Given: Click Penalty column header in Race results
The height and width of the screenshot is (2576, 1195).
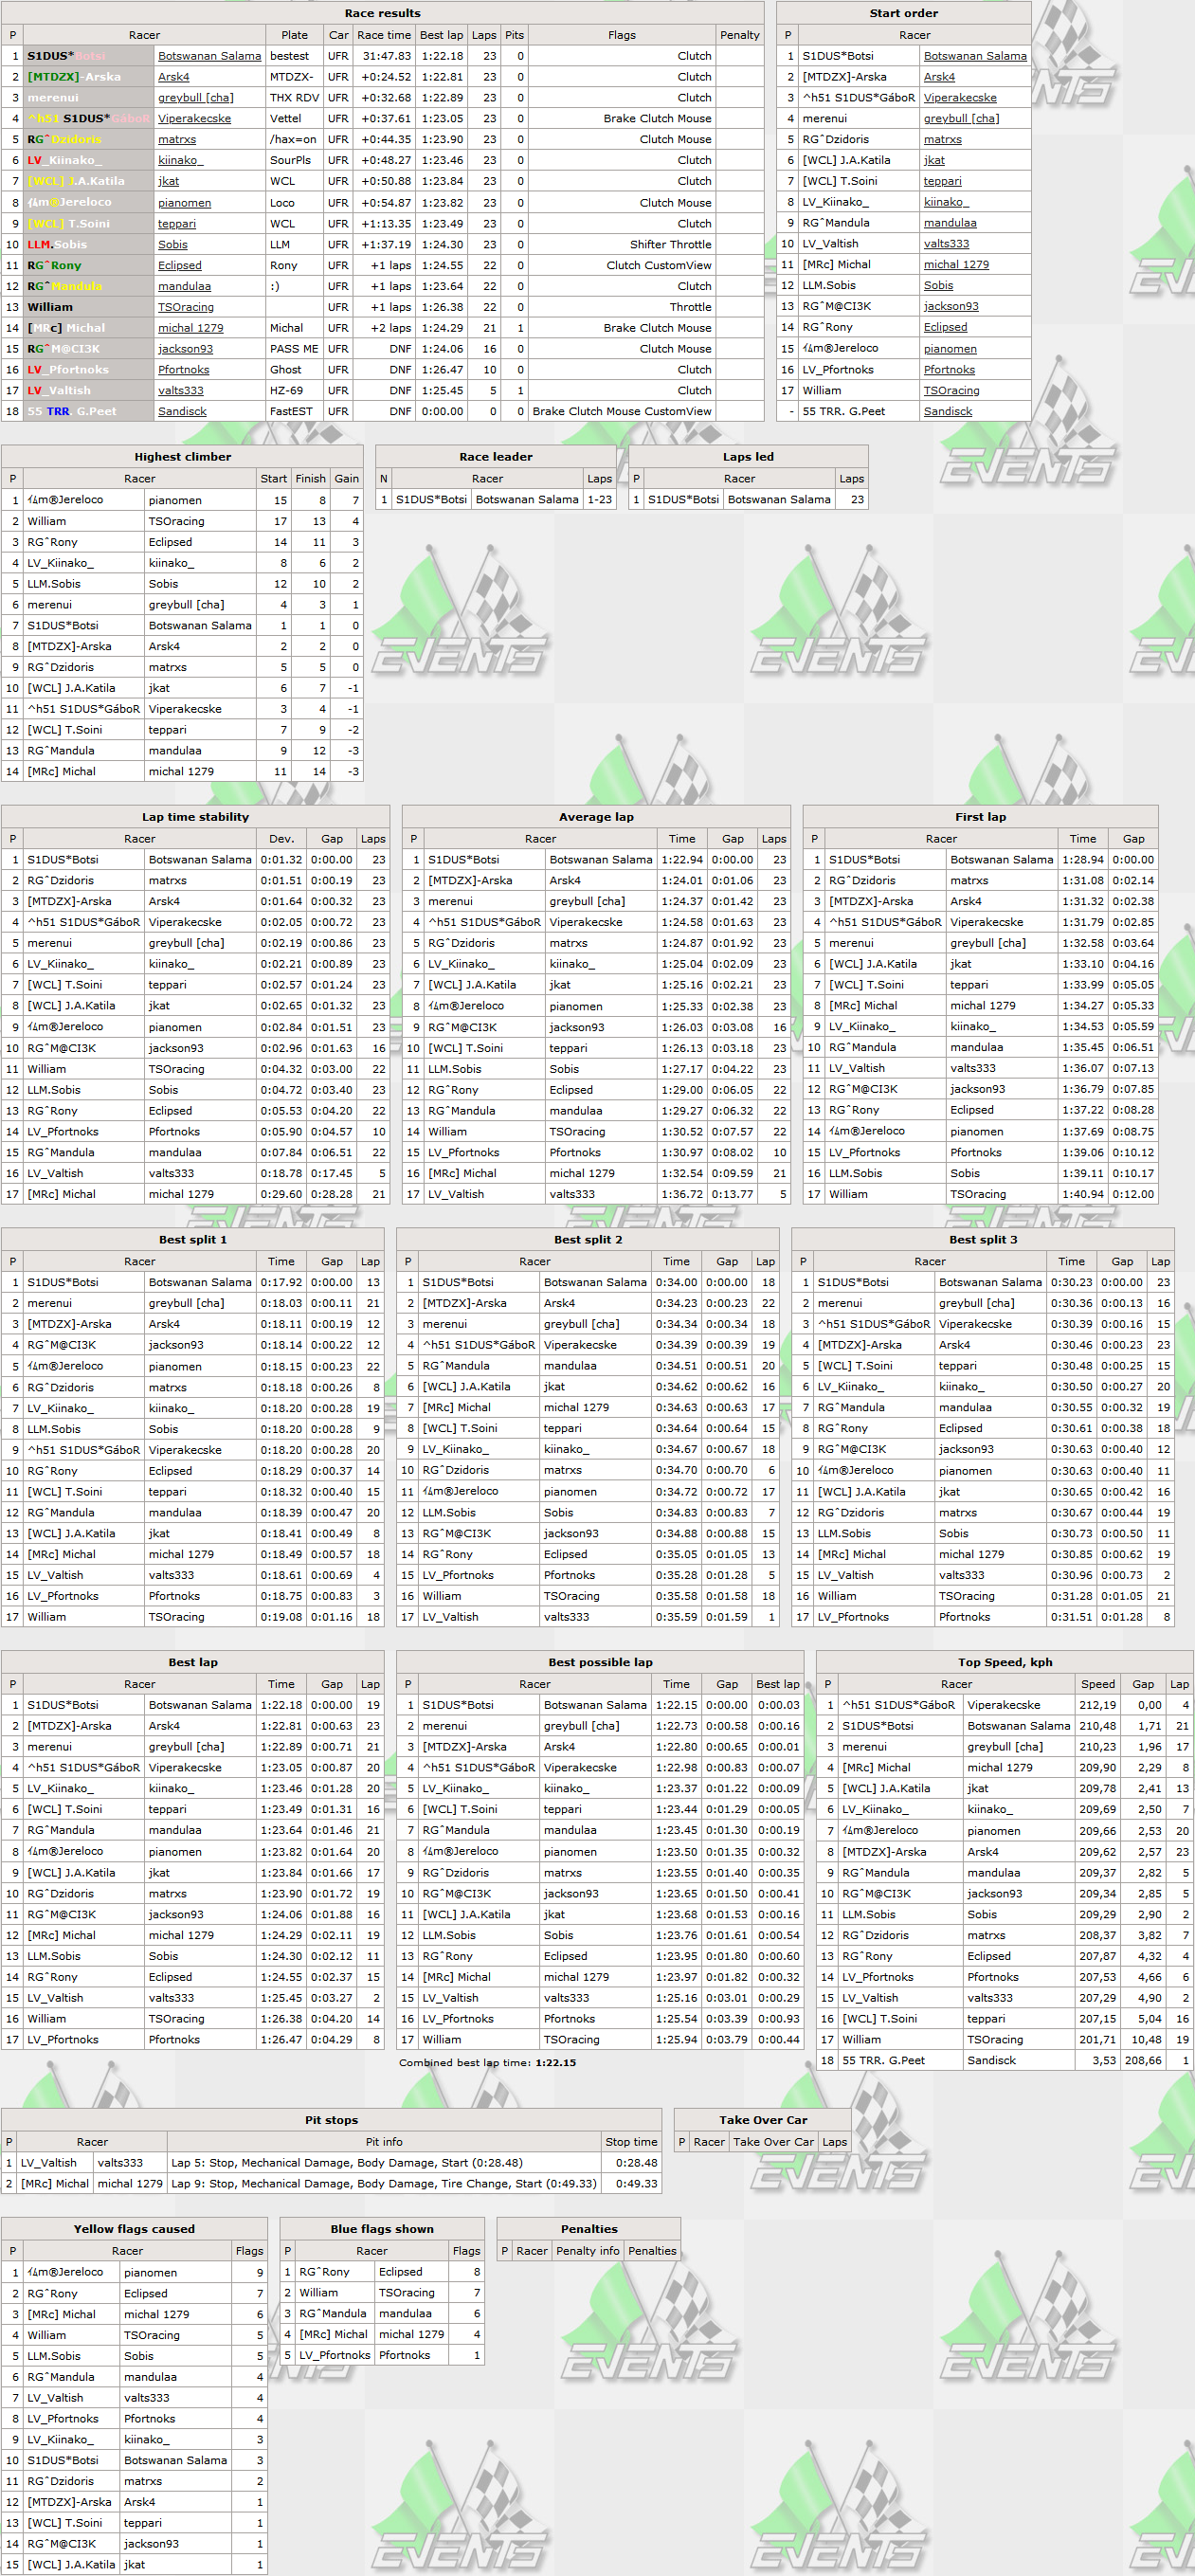Looking at the screenshot, I should (x=739, y=35).
